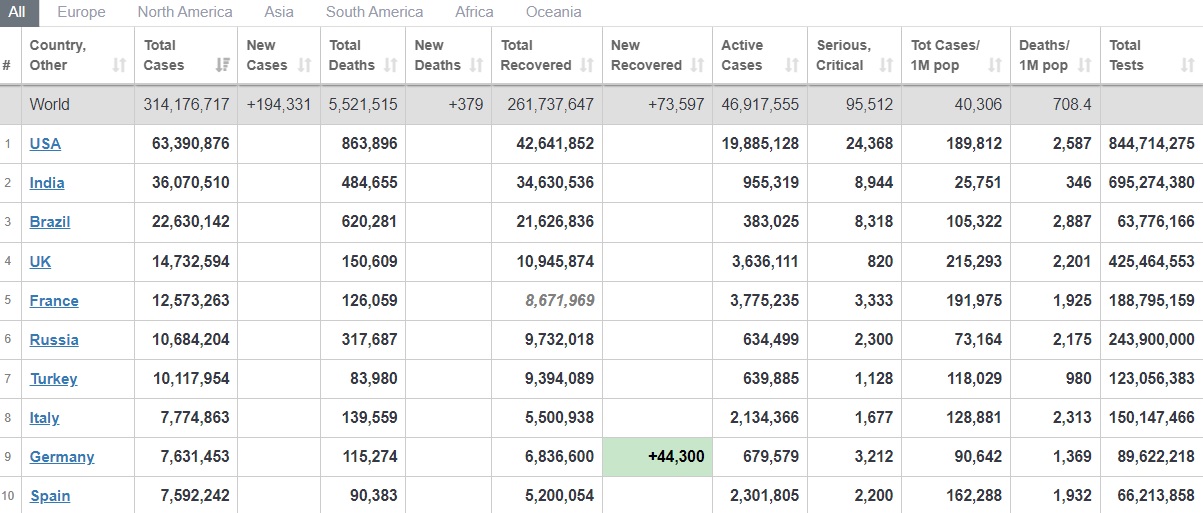Sort by Total Cases column arrows
This screenshot has height=513, width=1203.
point(222,66)
